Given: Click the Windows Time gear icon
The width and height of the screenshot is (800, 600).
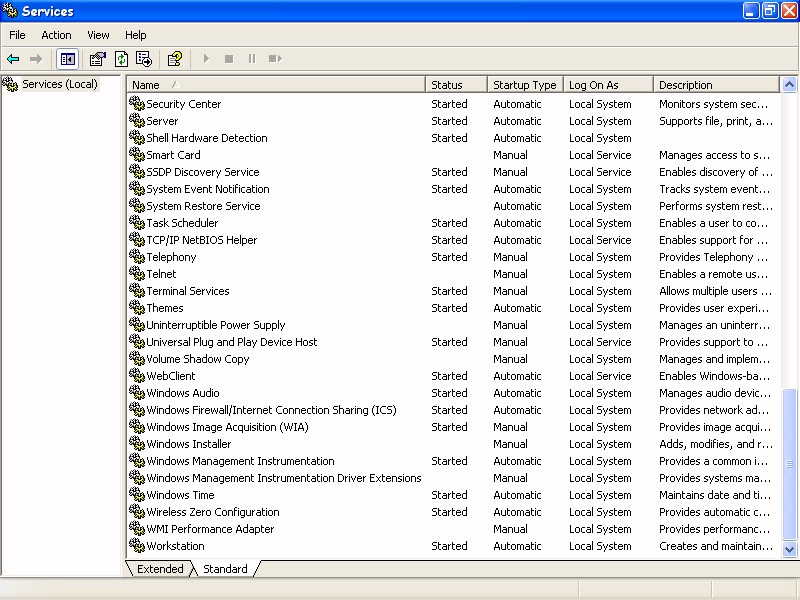Looking at the screenshot, I should [137, 494].
